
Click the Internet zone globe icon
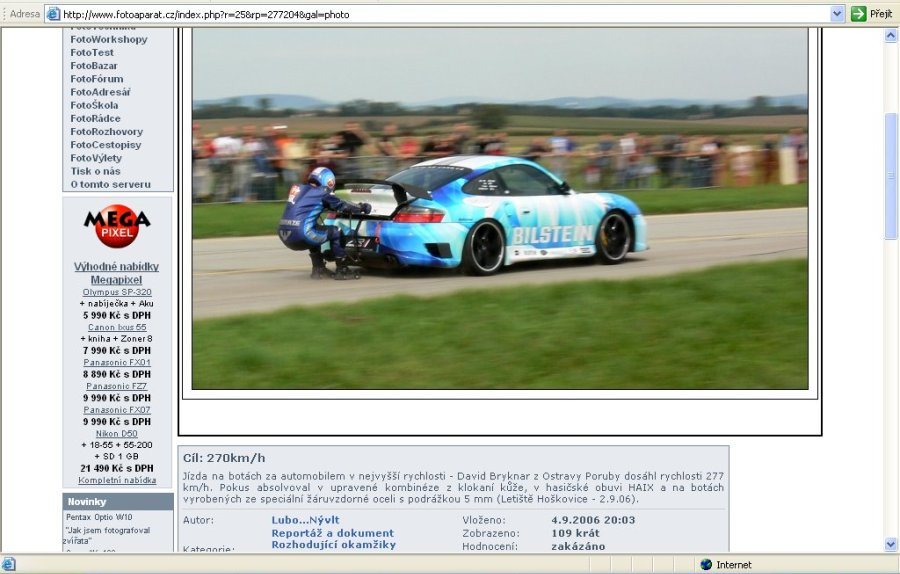point(706,565)
